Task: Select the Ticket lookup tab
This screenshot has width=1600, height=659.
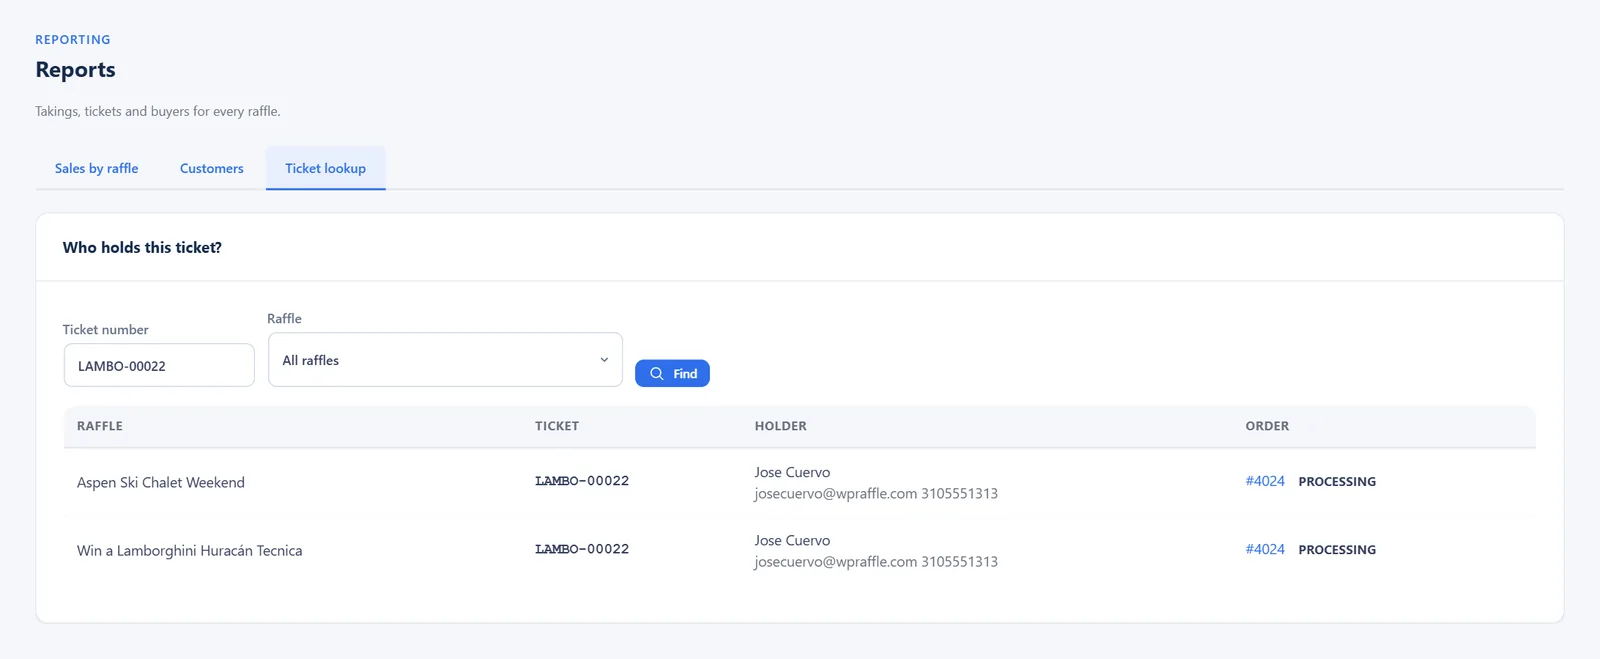Action: pyautogui.click(x=326, y=168)
